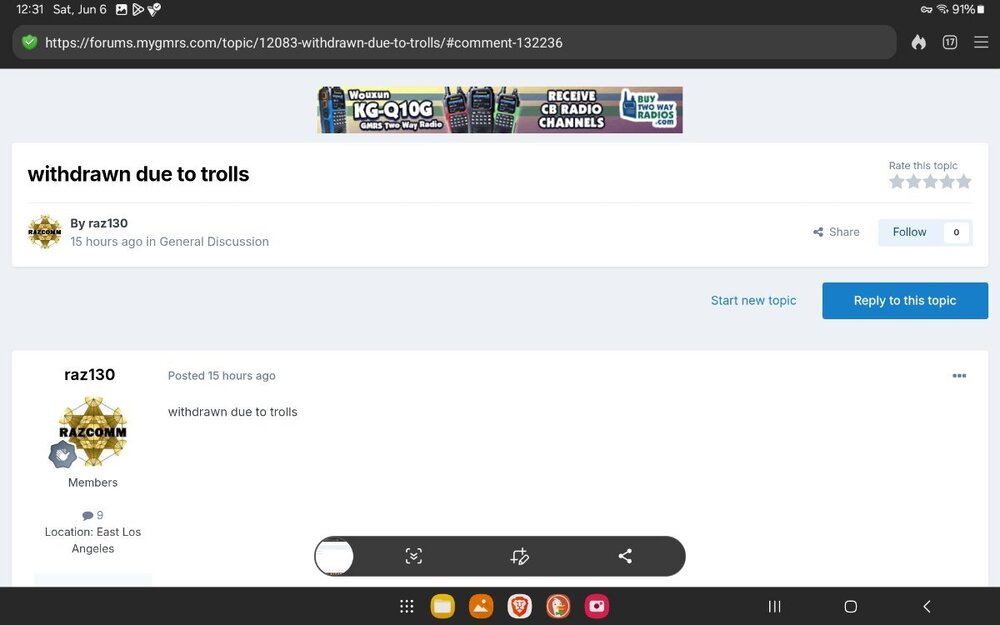Image resolution: width=1000 pixels, height=625 pixels.
Task: Click Reply to this topic button
Action: (x=905, y=300)
